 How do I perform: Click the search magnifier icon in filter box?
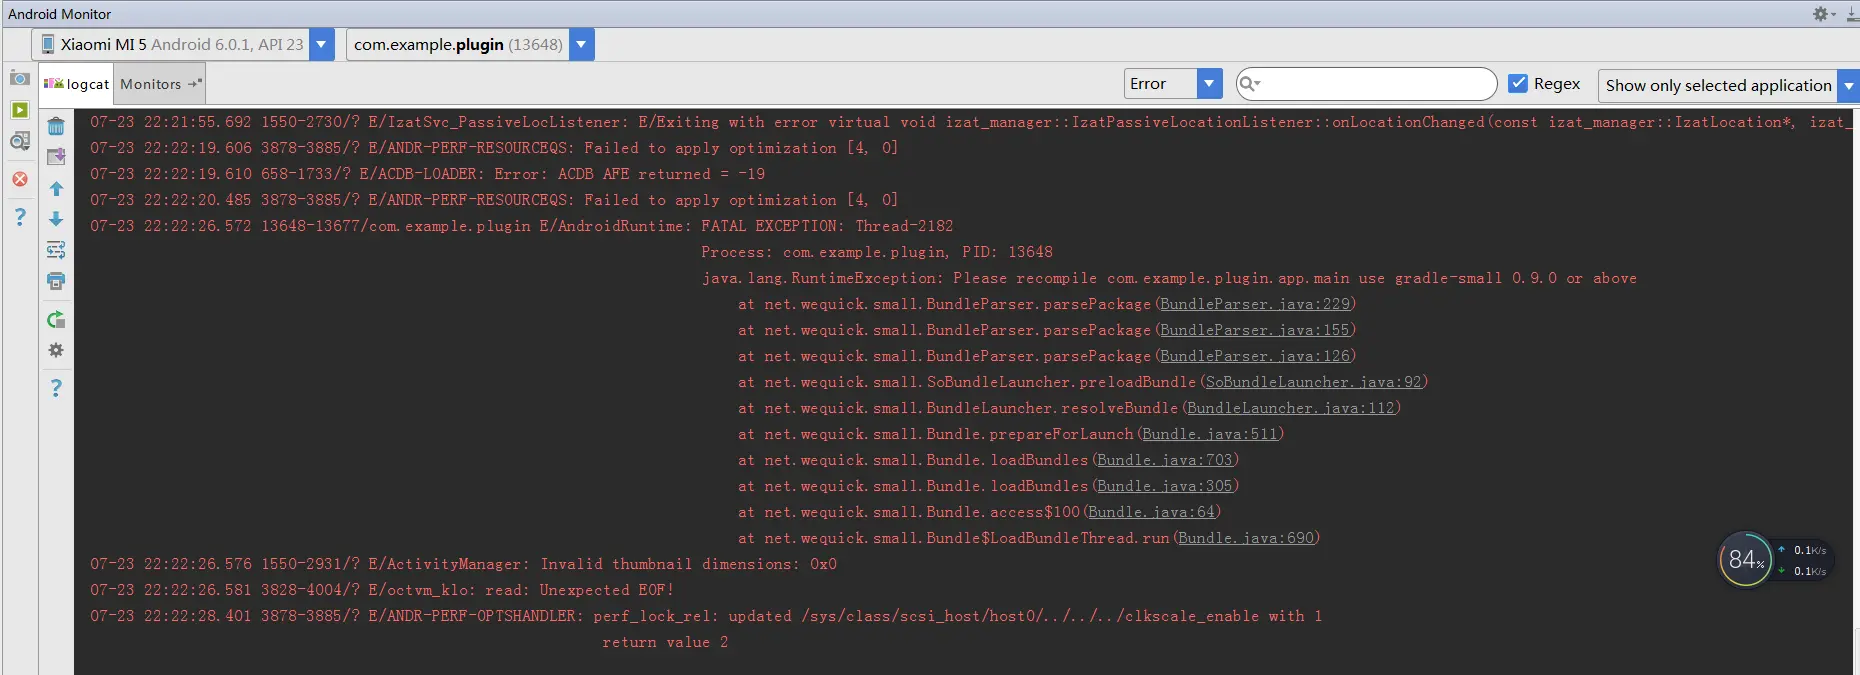(x=1250, y=84)
